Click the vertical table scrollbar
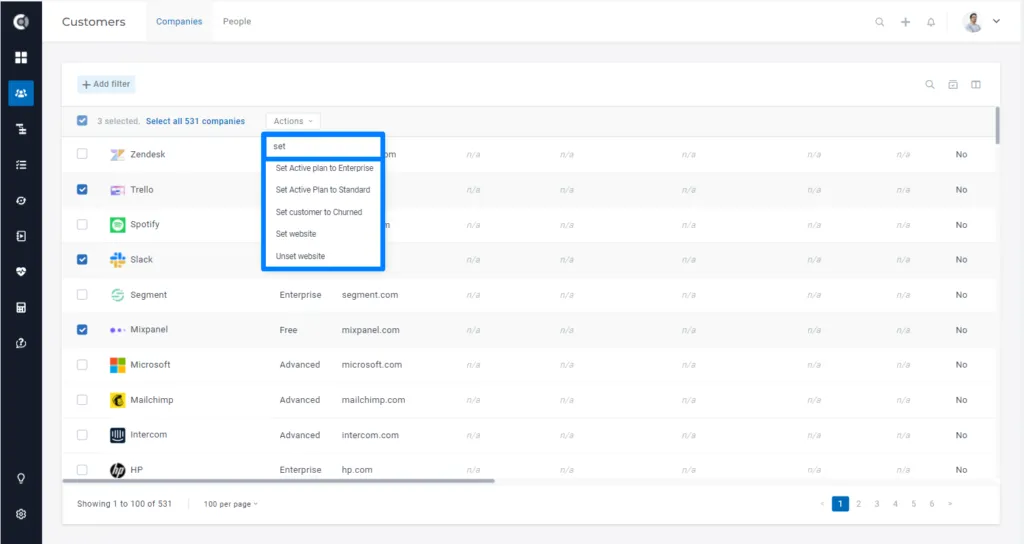 coord(997,125)
